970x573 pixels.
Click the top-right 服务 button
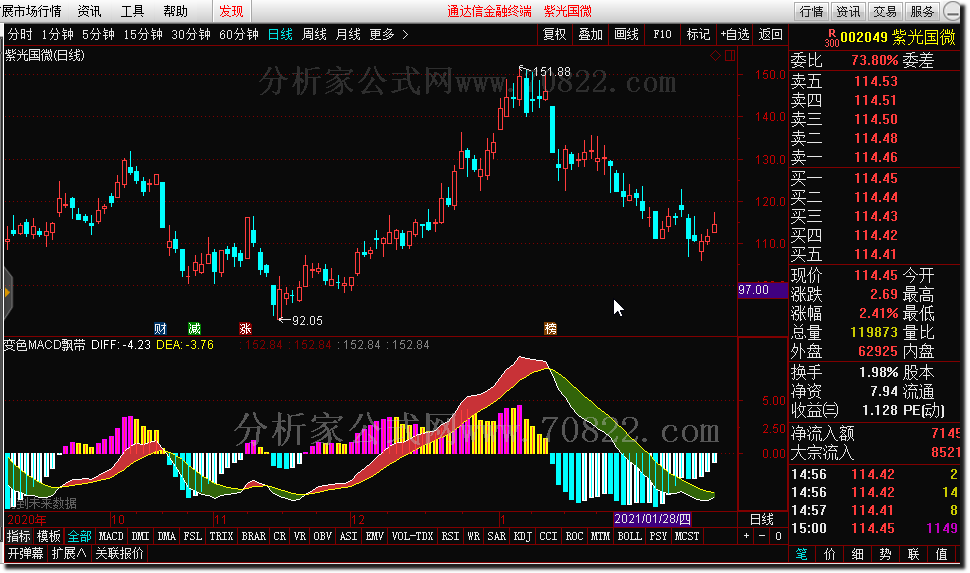(922, 11)
